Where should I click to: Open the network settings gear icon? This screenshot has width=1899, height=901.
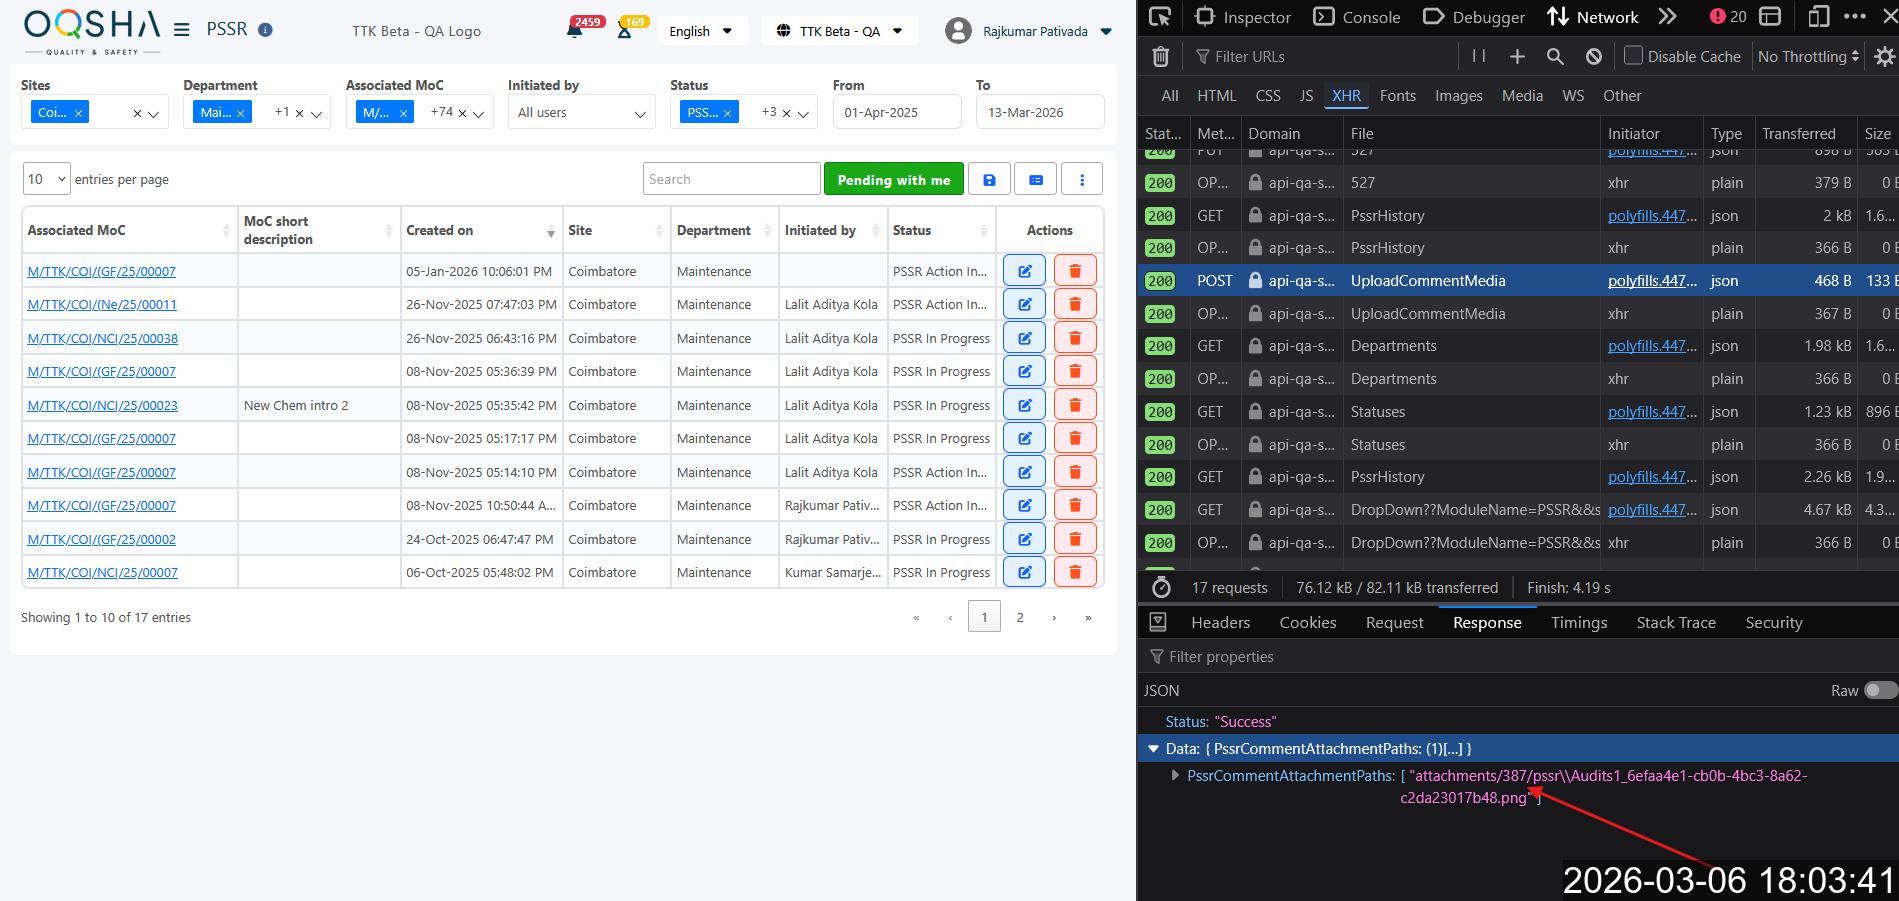point(1884,57)
